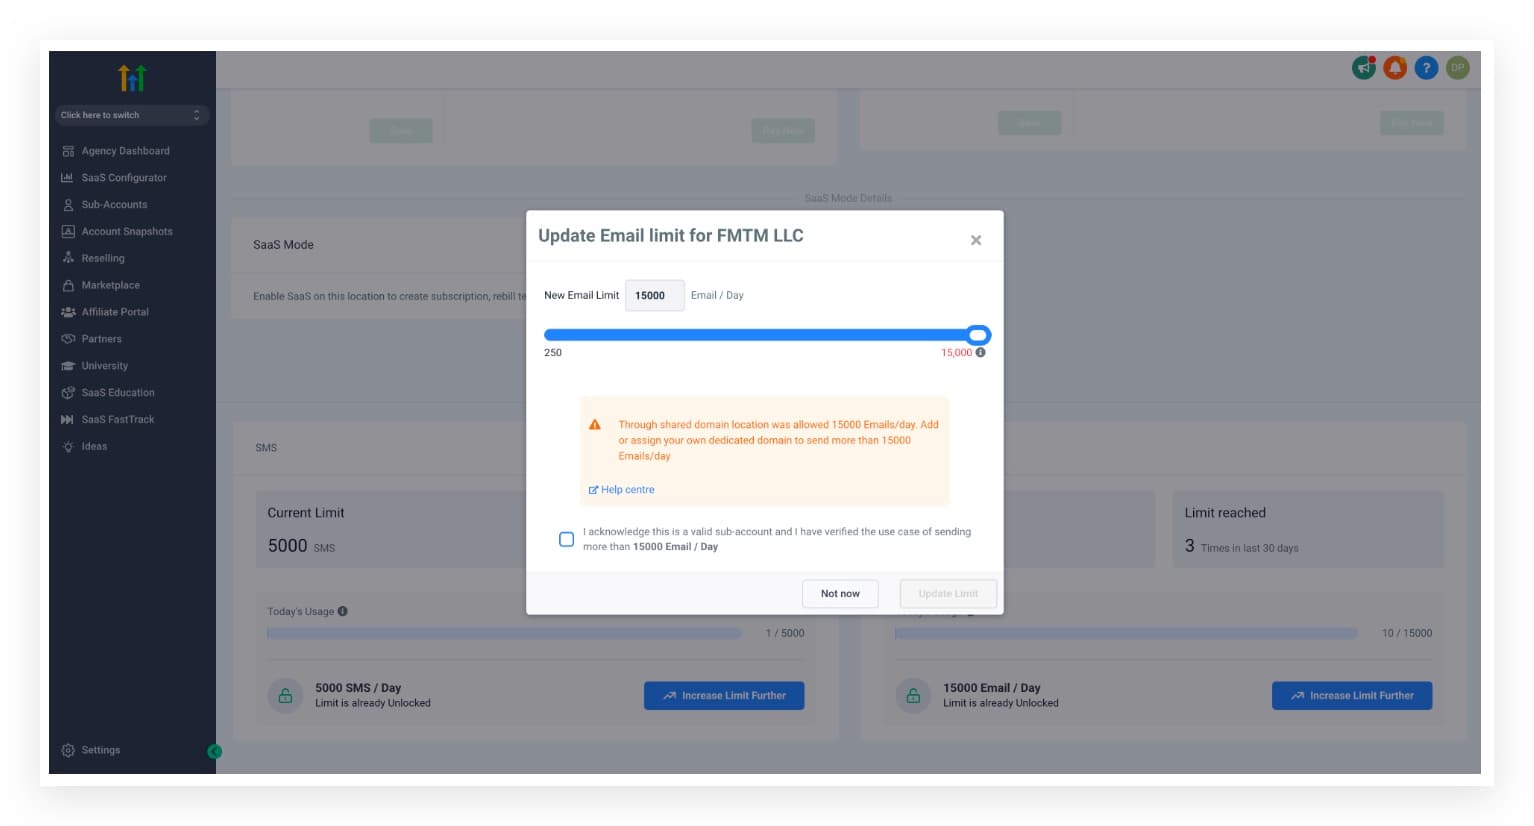
Task: Select the SaaS FastTrack icon
Action: [67, 419]
